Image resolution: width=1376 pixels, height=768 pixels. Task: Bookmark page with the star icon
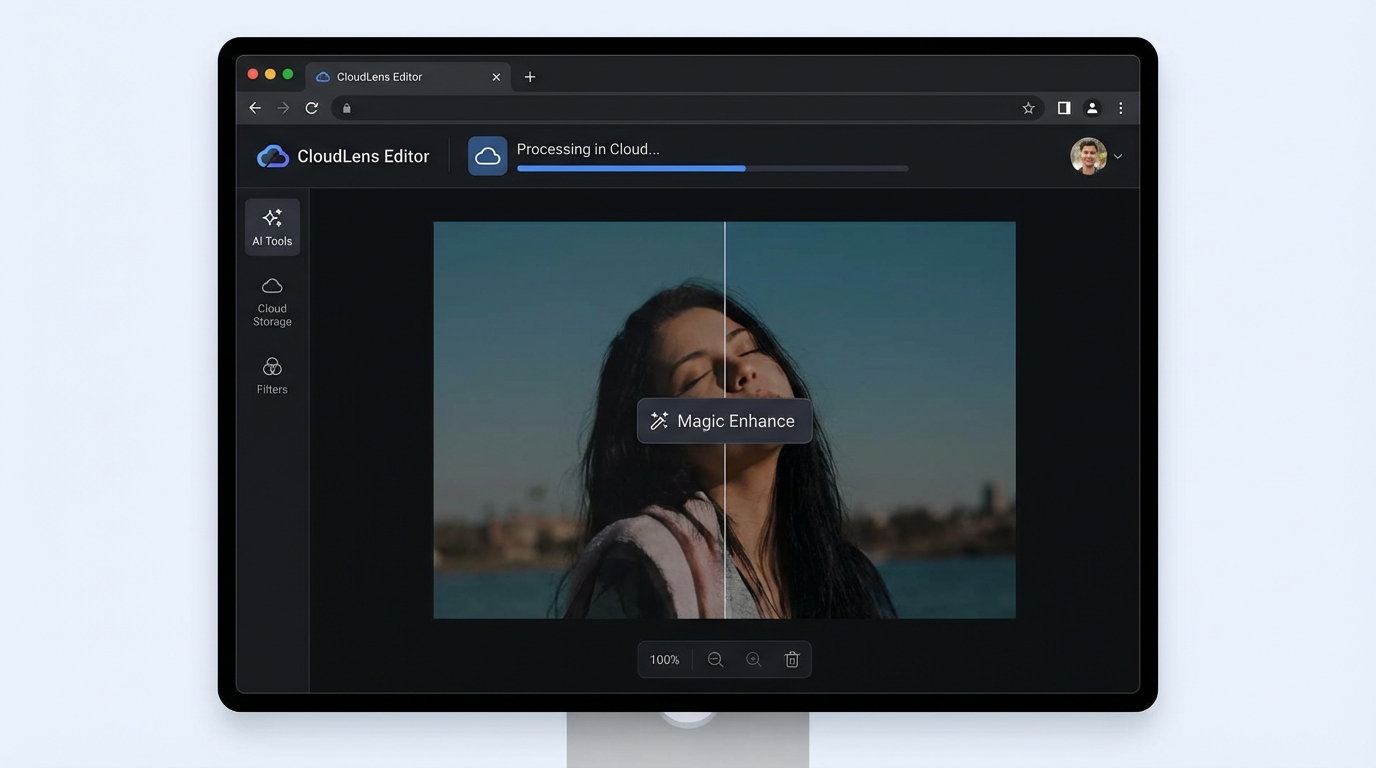click(1028, 108)
